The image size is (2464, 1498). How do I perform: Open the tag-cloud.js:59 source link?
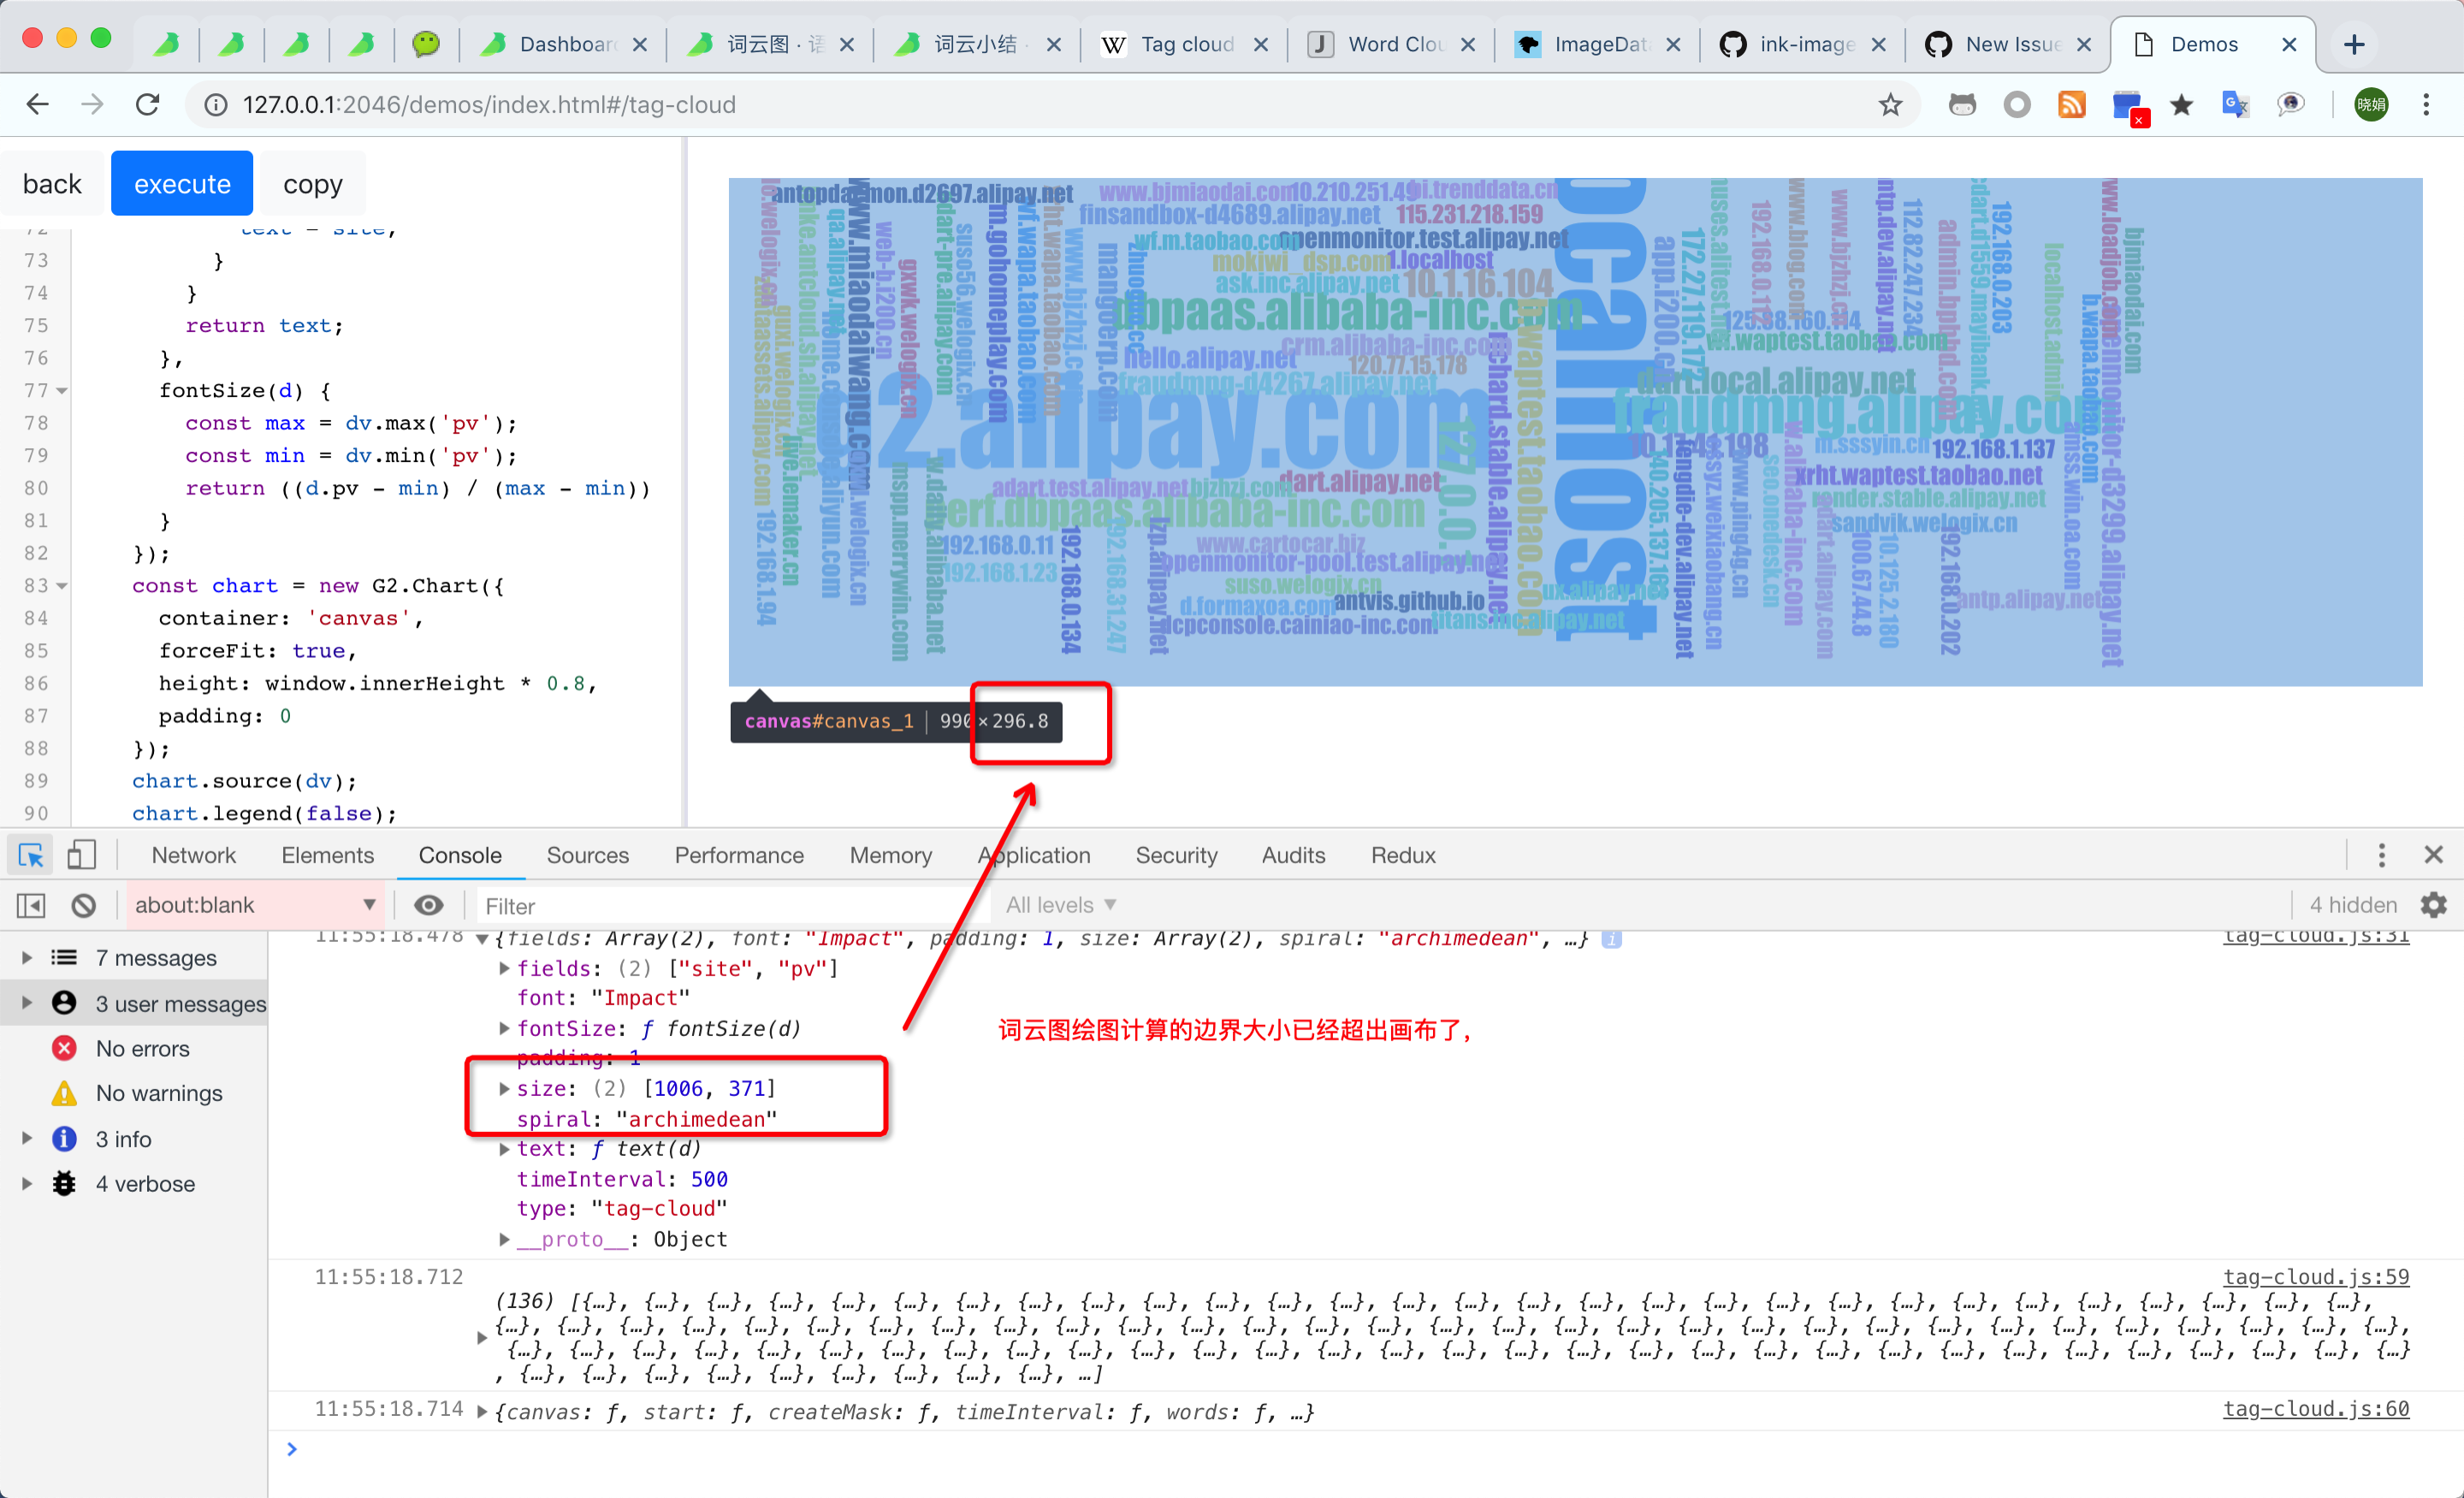pyautogui.click(x=2316, y=1277)
